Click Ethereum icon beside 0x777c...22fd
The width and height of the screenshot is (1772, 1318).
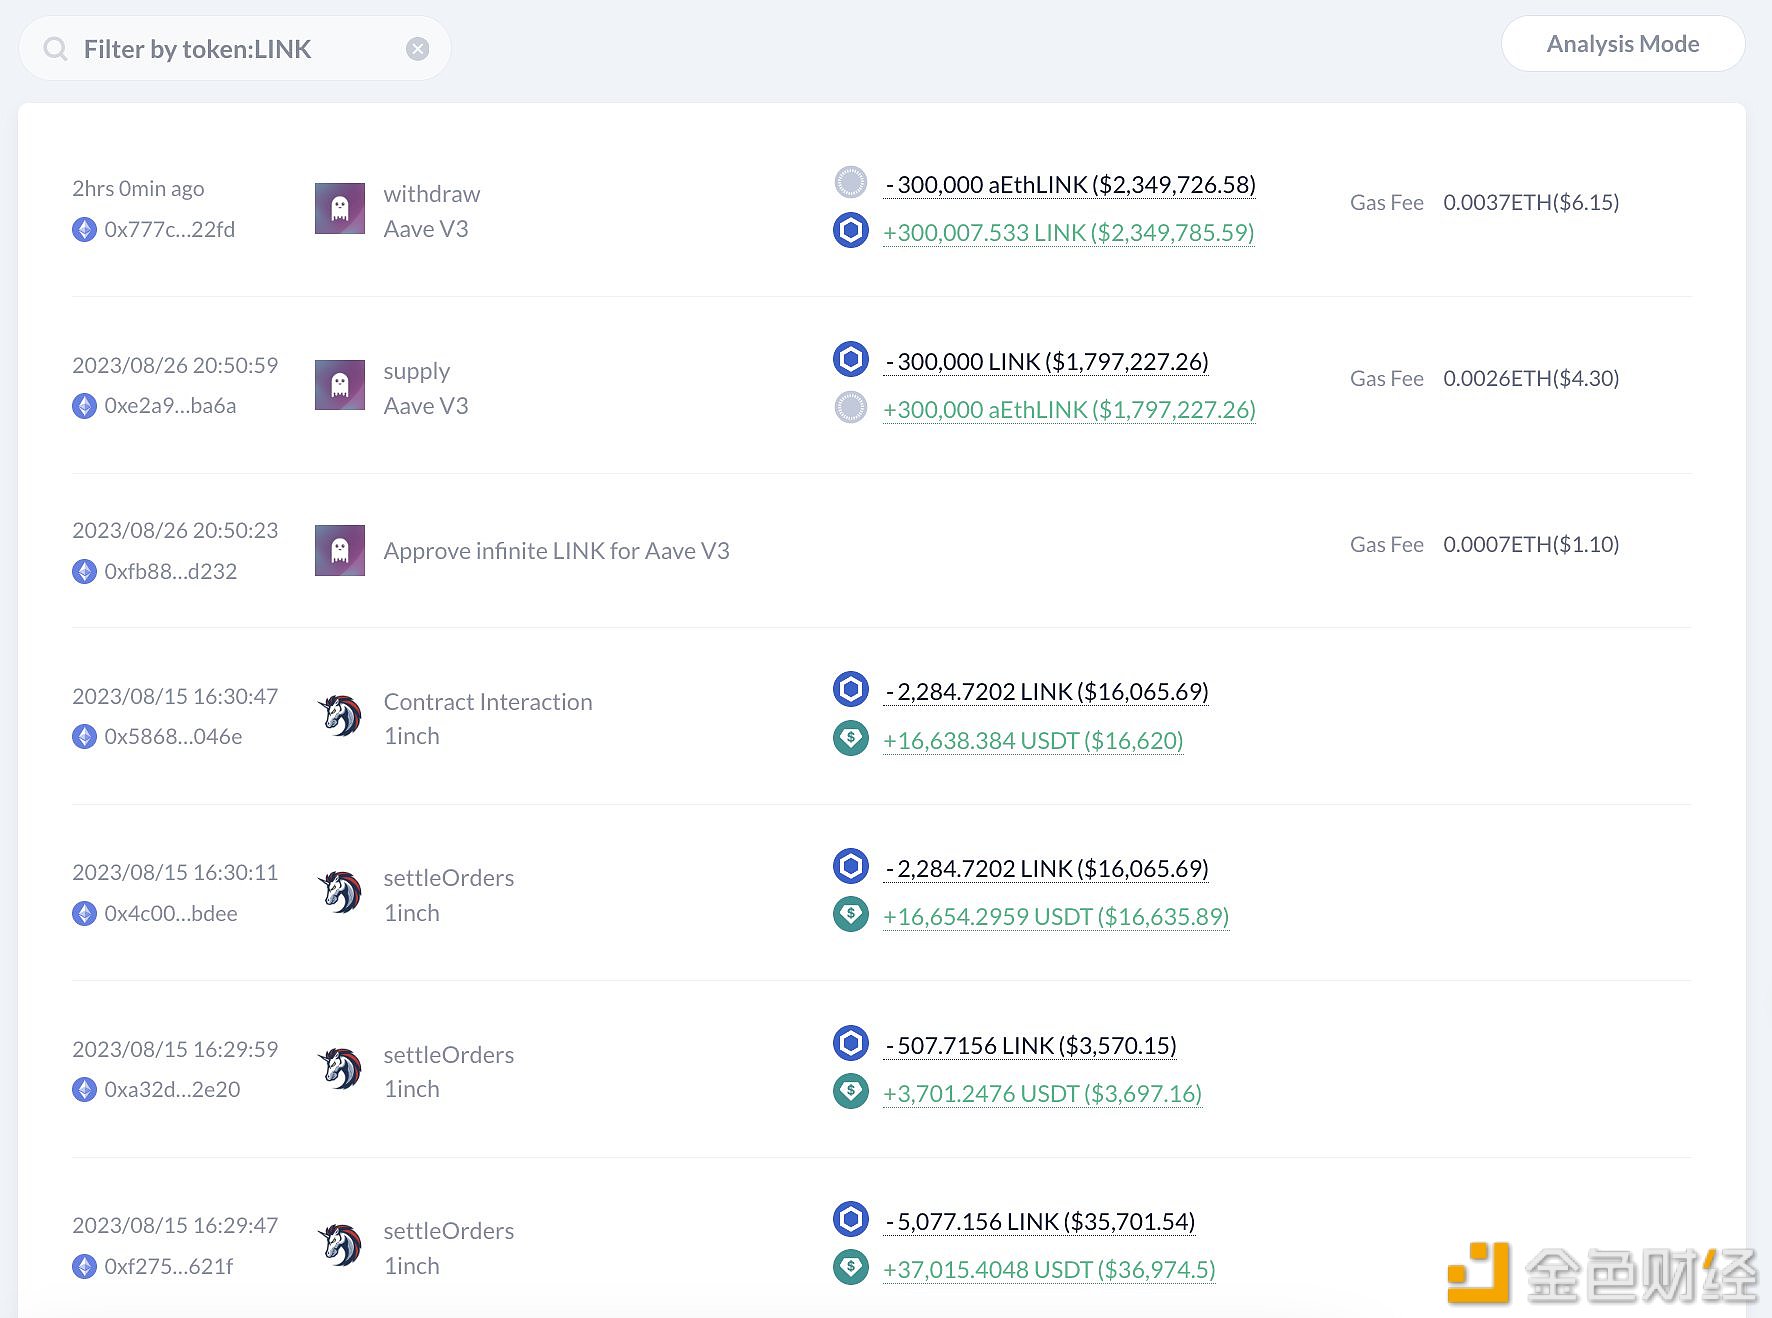85,230
